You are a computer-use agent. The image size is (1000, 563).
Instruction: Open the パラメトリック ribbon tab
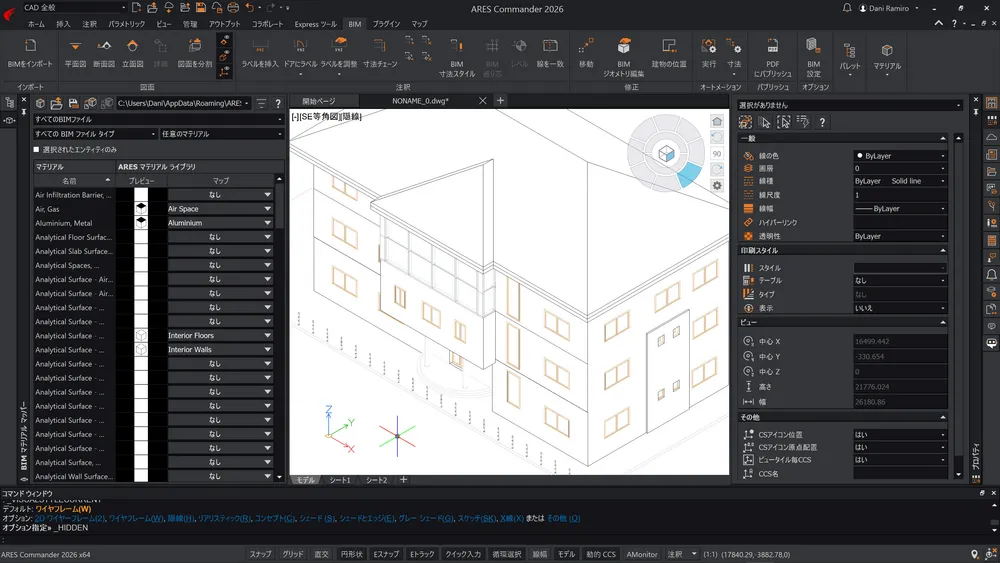pyautogui.click(x=126, y=24)
